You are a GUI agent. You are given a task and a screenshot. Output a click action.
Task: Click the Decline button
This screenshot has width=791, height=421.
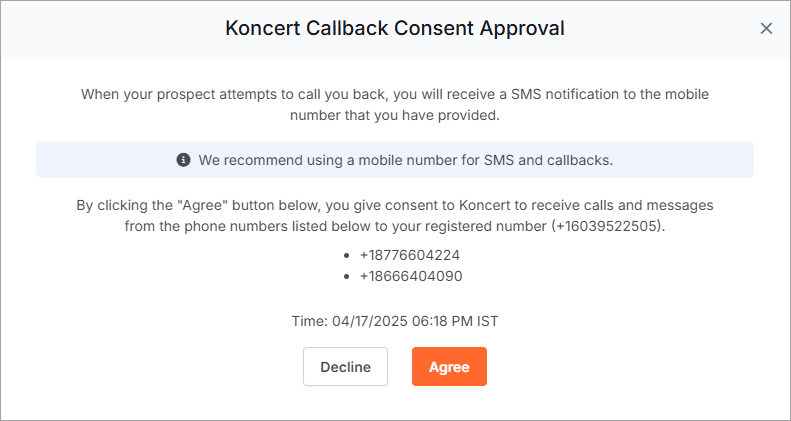click(346, 367)
